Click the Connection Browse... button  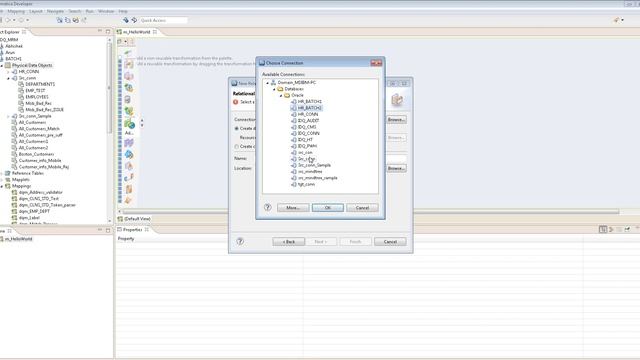(x=396, y=120)
